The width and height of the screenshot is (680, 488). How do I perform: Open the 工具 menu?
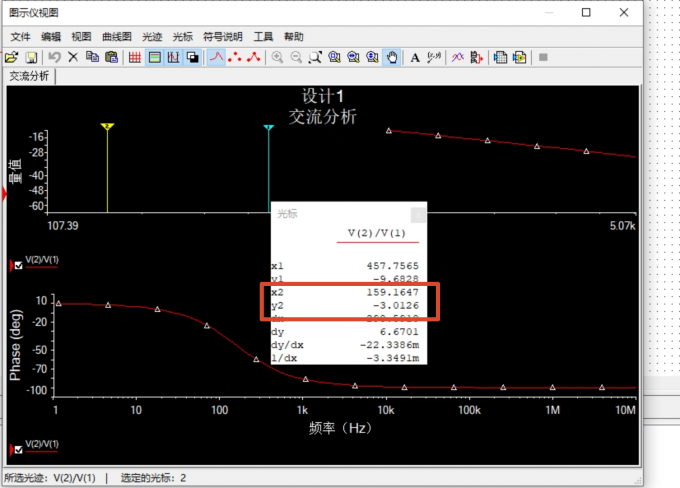click(x=263, y=36)
